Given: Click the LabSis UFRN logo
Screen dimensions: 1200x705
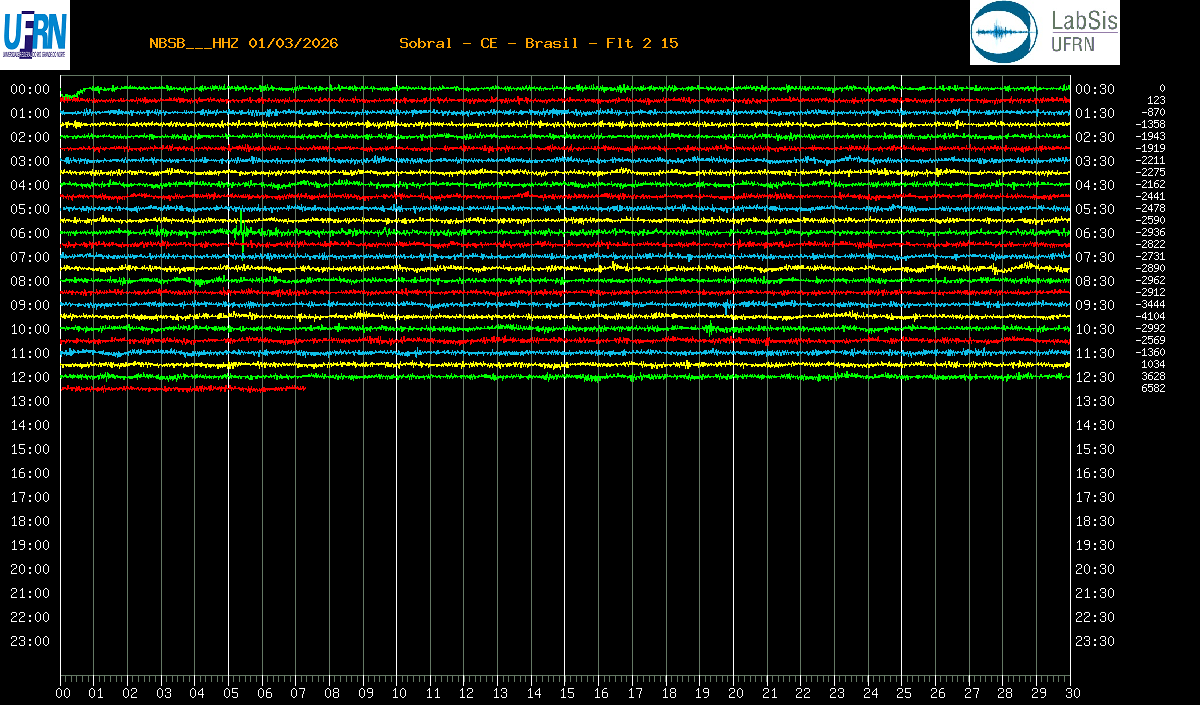Looking at the screenshot, I should 1044,33.
